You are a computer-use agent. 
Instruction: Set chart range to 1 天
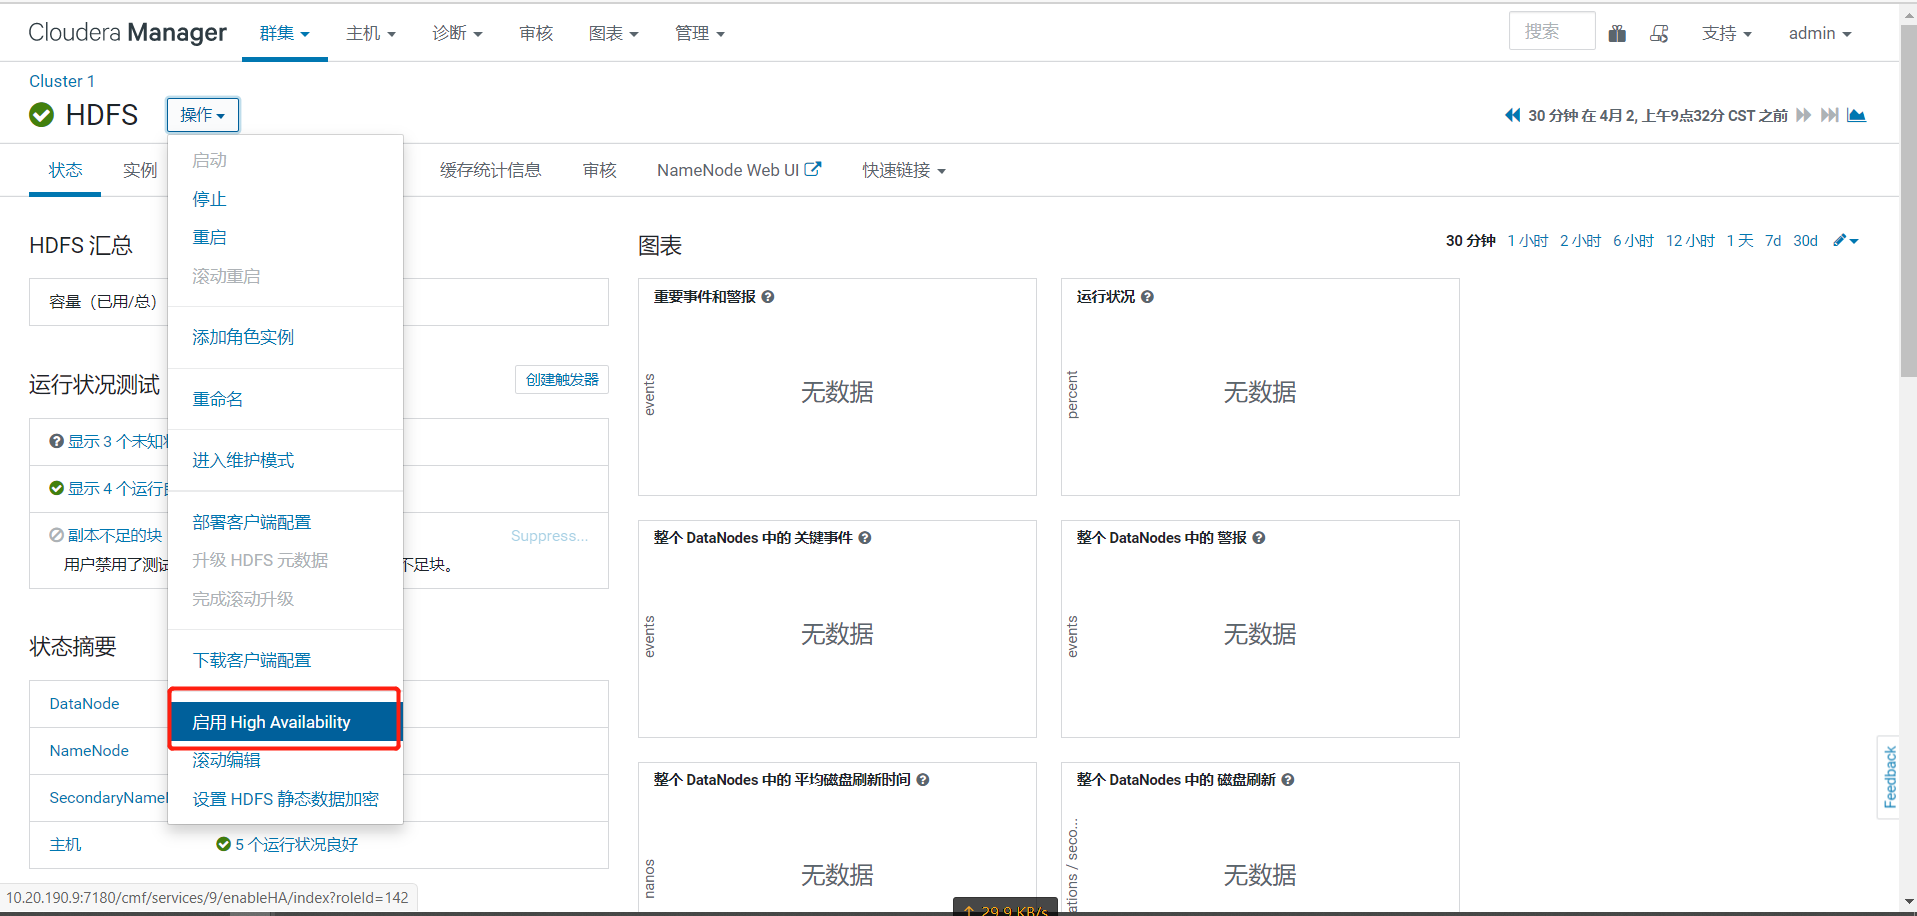point(1740,241)
